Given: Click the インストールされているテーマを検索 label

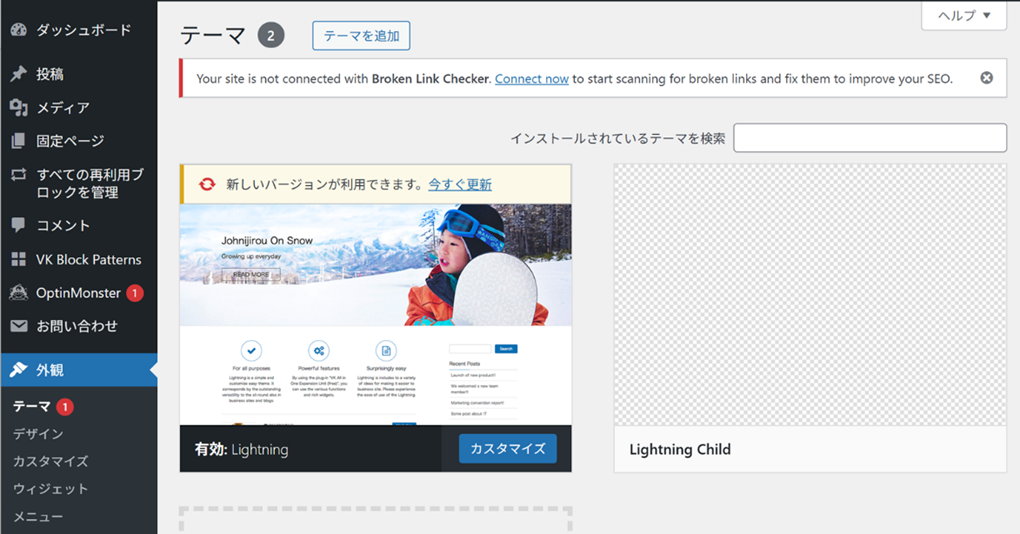Looking at the screenshot, I should pos(617,139).
